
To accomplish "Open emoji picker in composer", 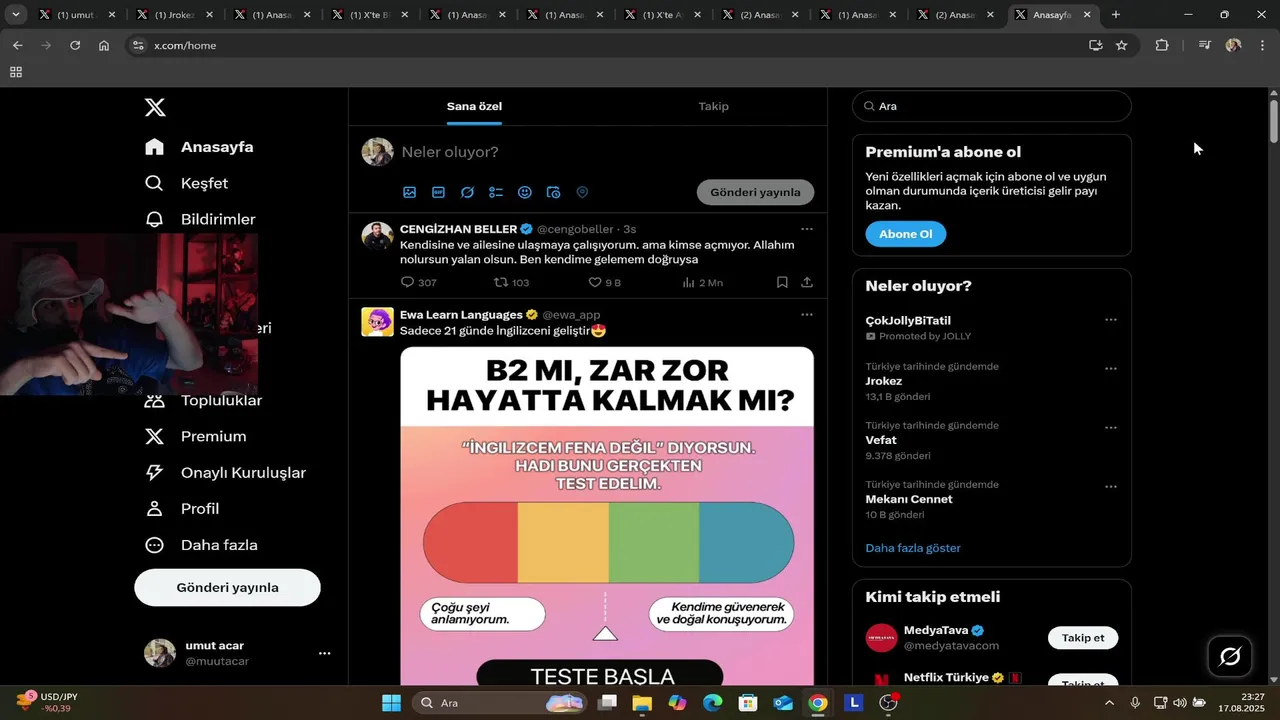I will click(525, 192).
